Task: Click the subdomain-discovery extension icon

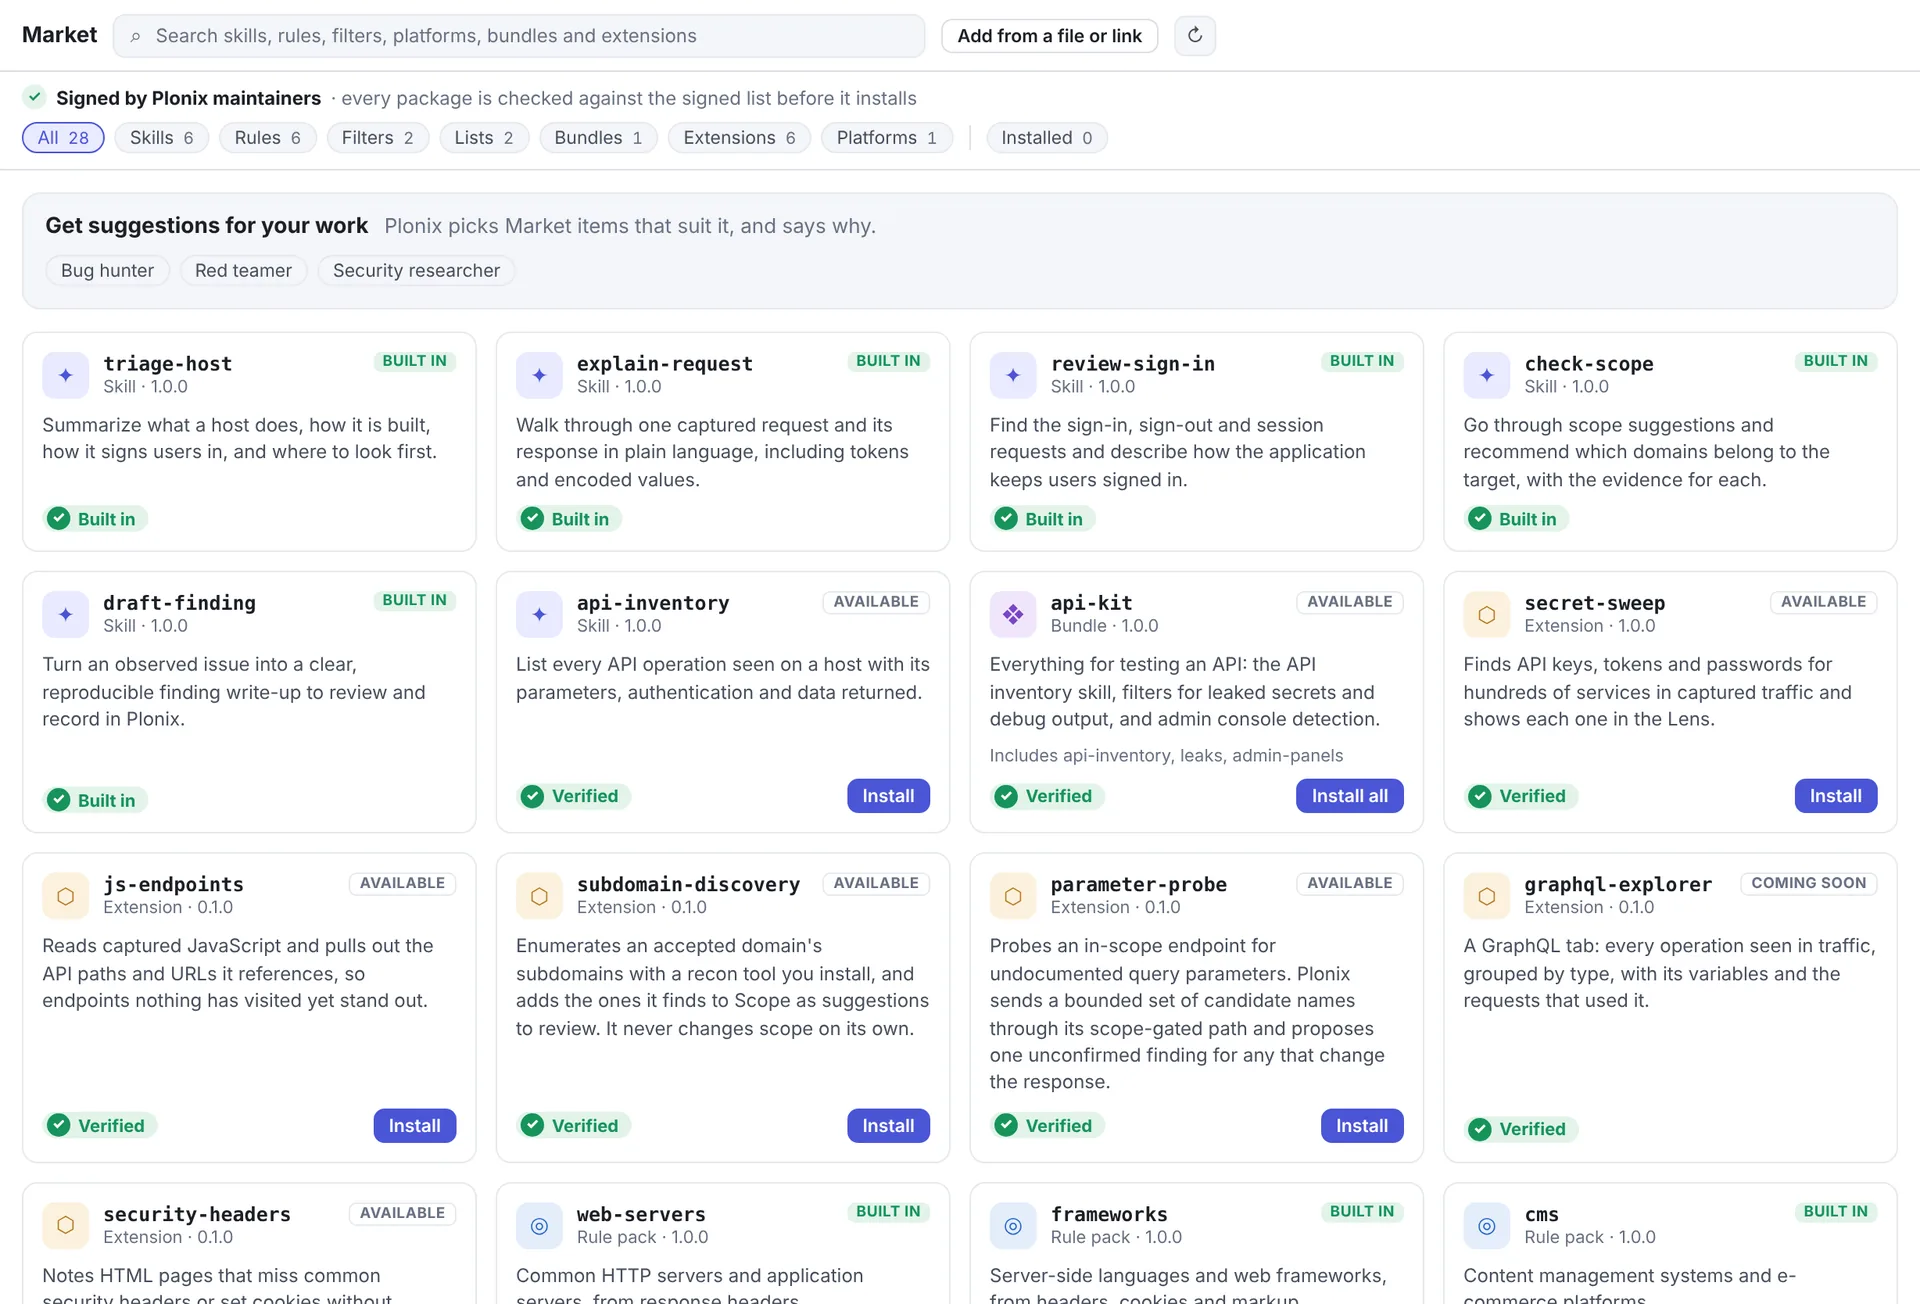Action: (539, 896)
